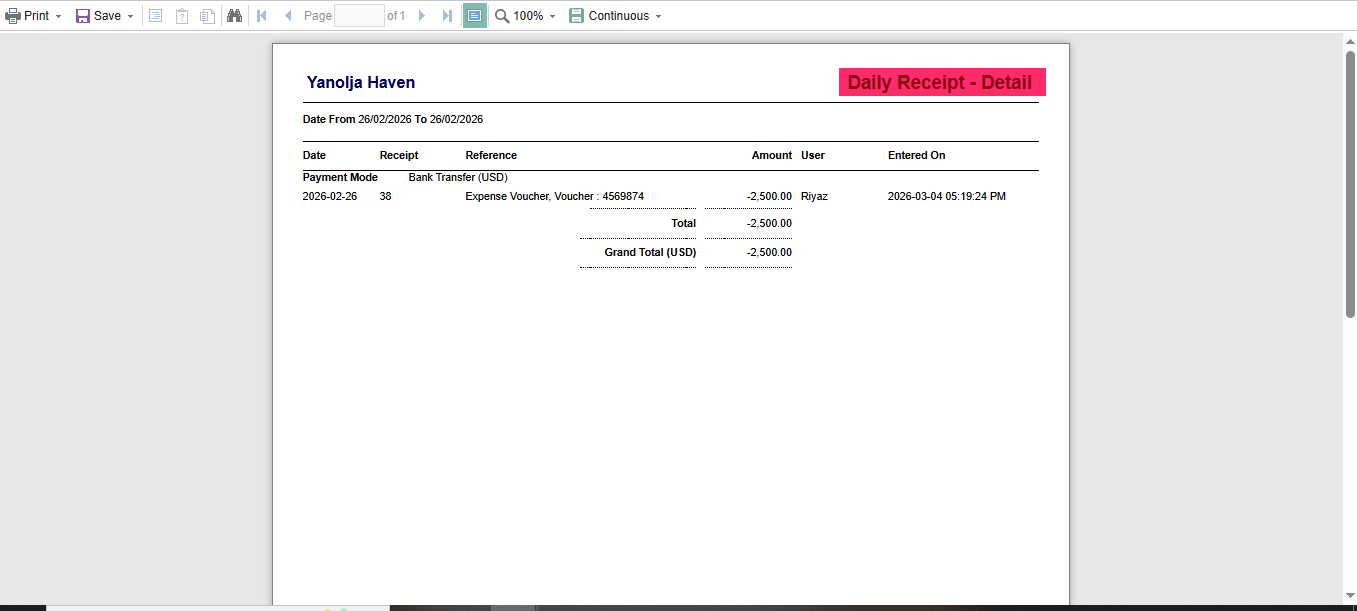This screenshot has width=1357, height=611.
Task: Select the Entered On column header
Action: coord(917,155)
